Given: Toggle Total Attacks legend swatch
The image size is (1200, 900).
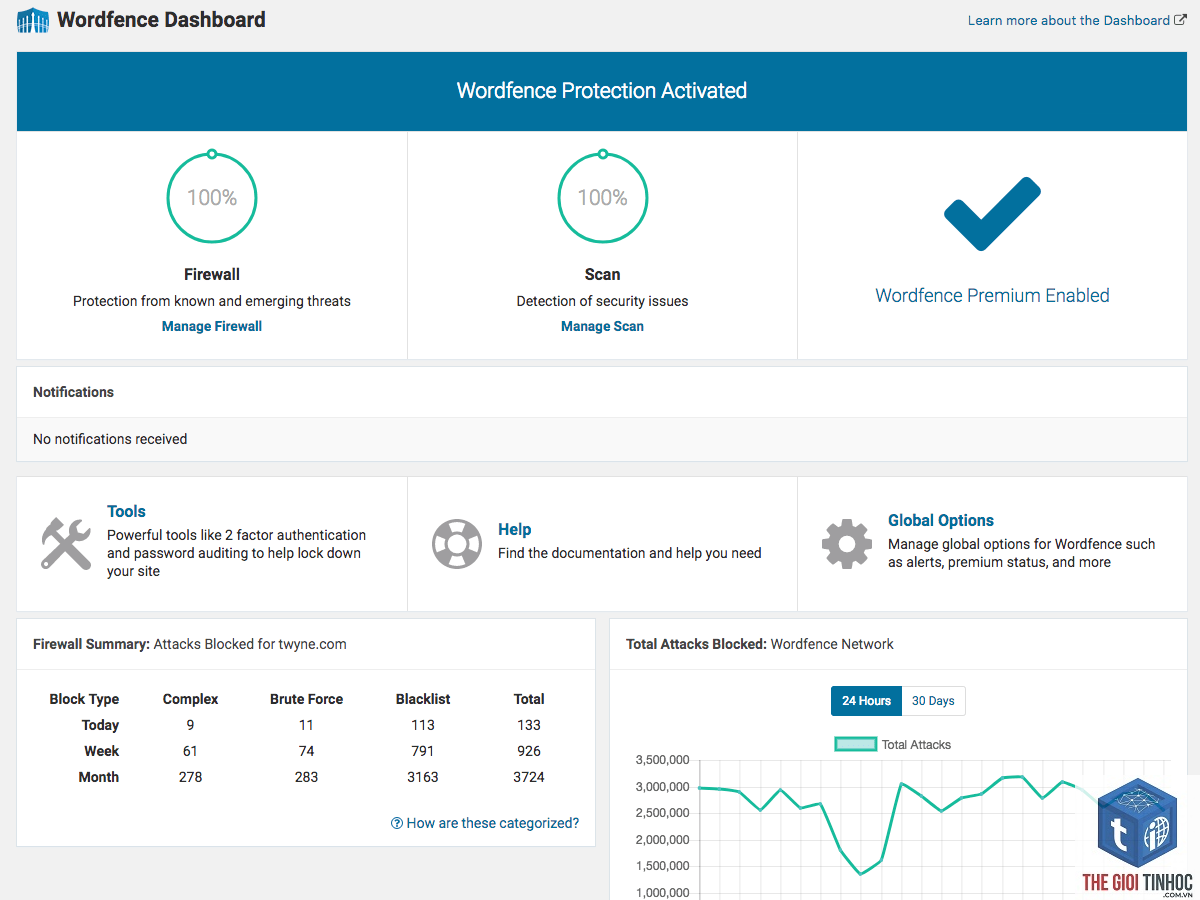Looking at the screenshot, I should (x=856, y=744).
